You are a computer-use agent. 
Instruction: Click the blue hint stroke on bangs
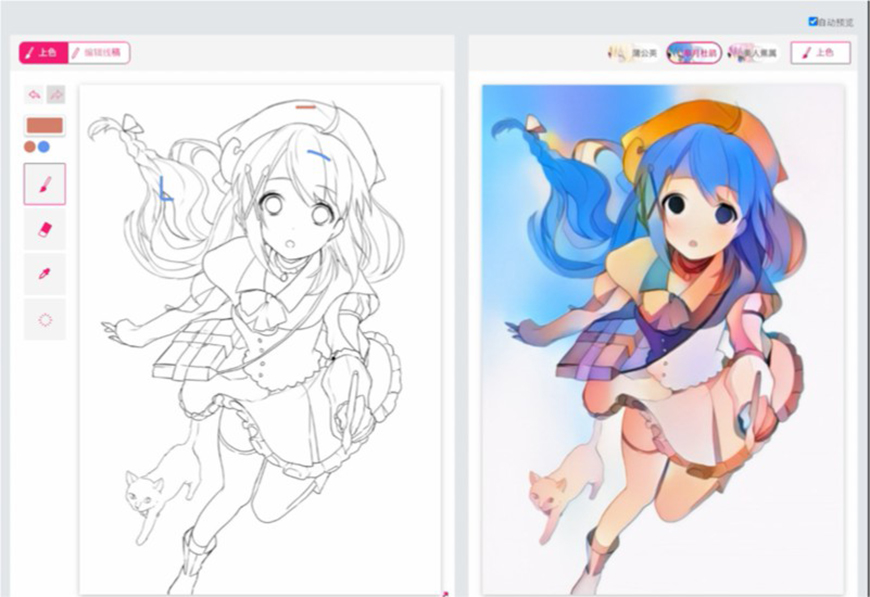(x=320, y=155)
